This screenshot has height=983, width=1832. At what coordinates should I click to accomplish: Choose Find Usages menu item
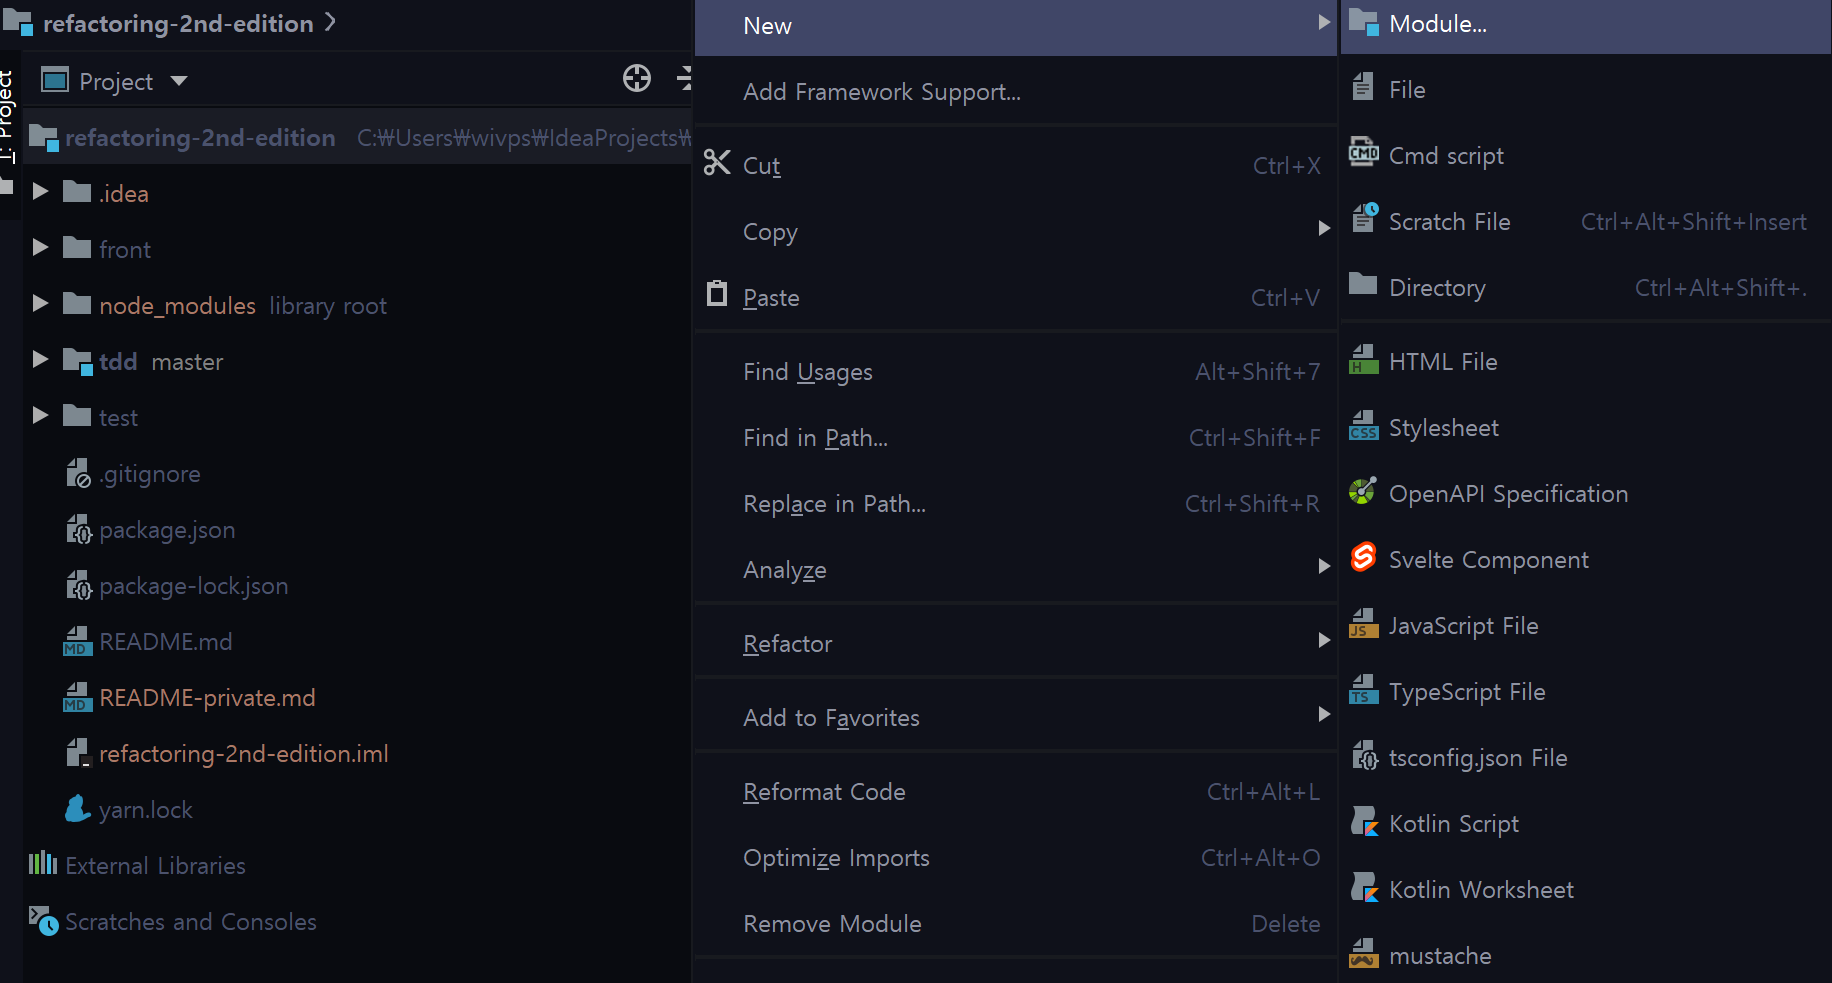pyautogui.click(x=1015, y=372)
